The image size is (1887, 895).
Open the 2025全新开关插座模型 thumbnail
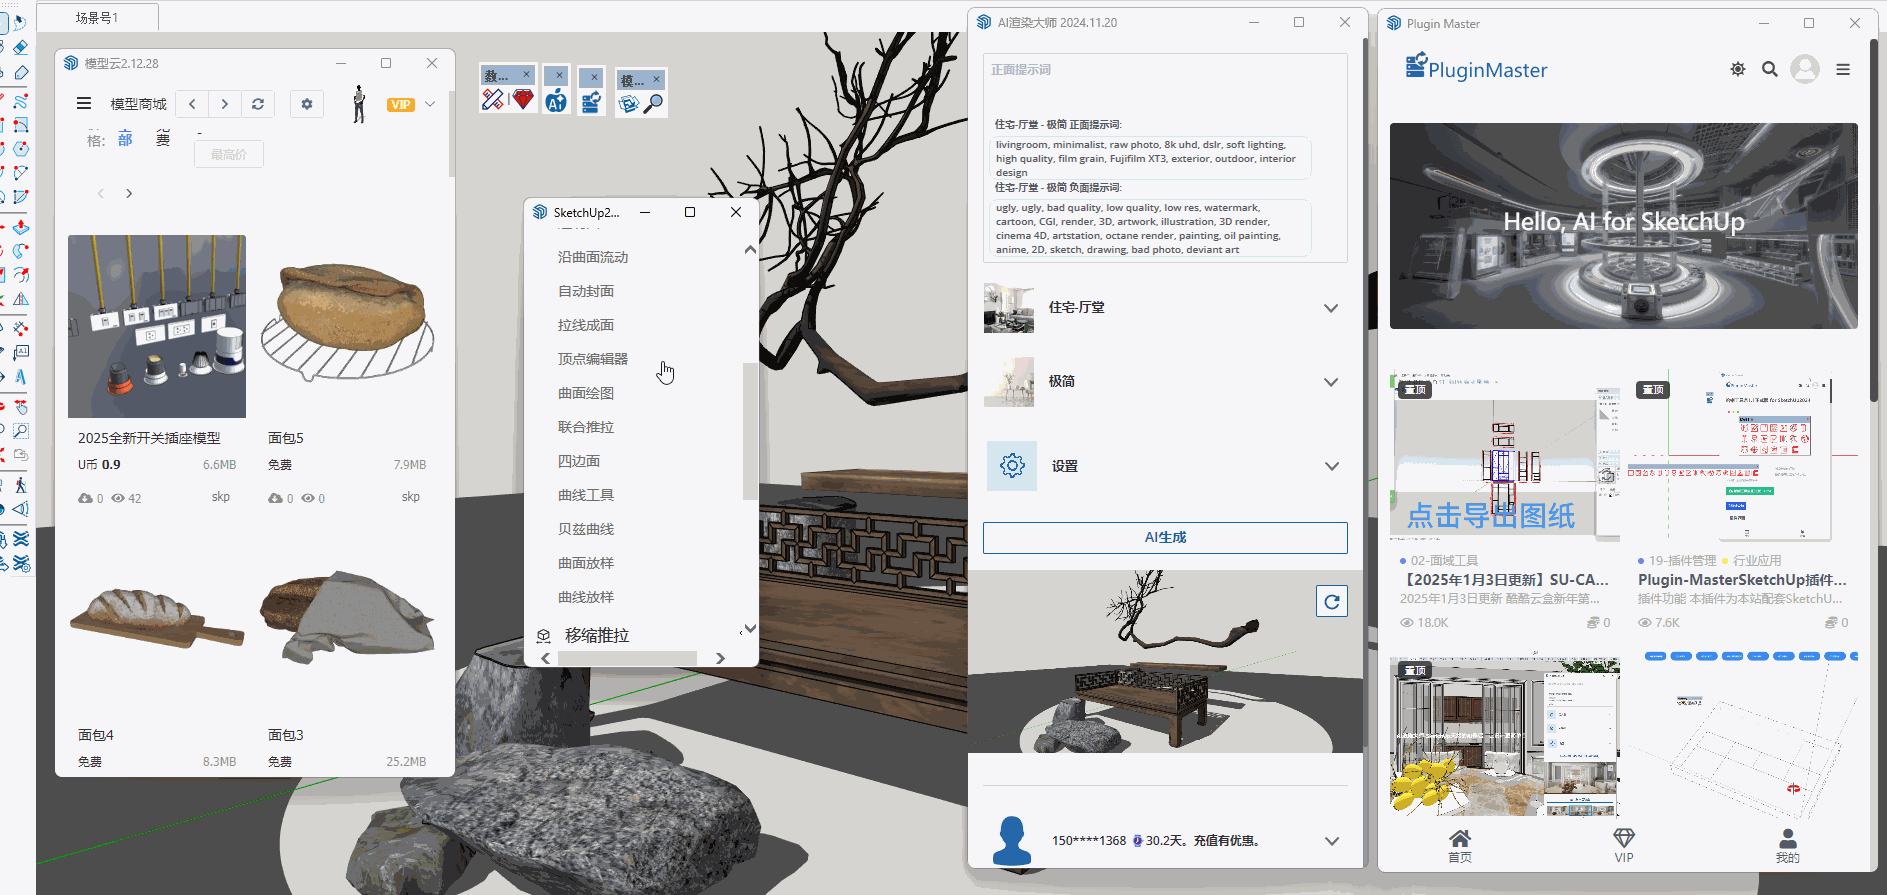pos(157,326)
